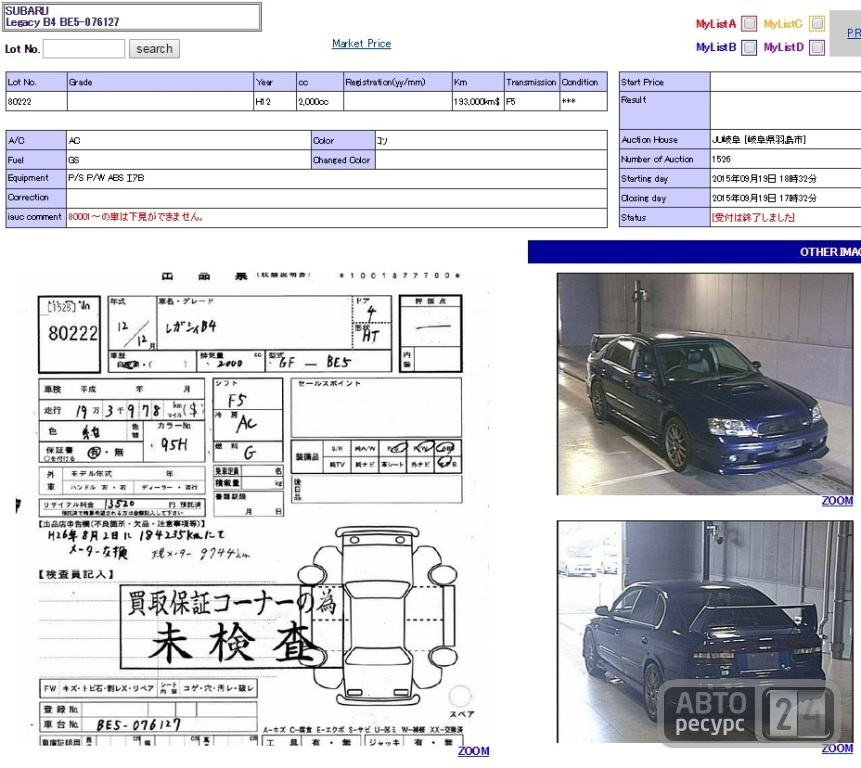The height and width of the screenshot is (768, 861).
Task: Click the red iauc comment text
Action: point(135,217)
